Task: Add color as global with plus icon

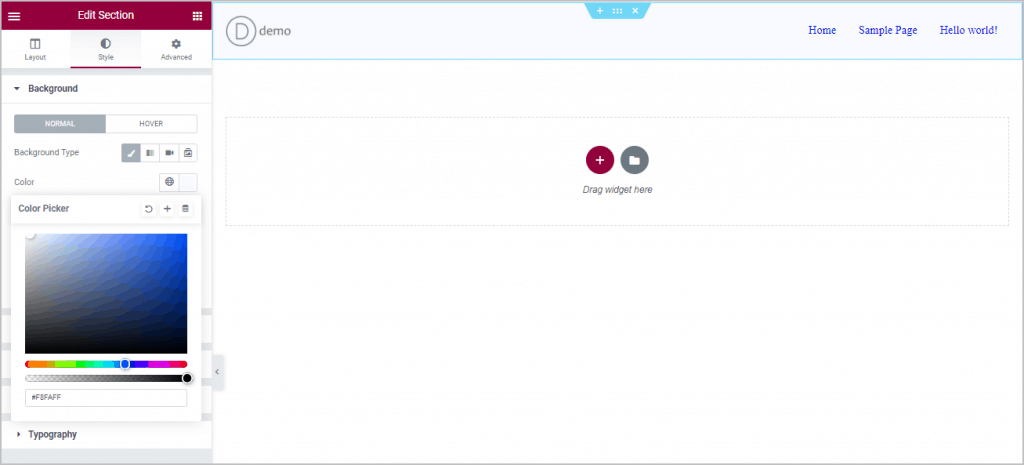Action: pos(167,209)
